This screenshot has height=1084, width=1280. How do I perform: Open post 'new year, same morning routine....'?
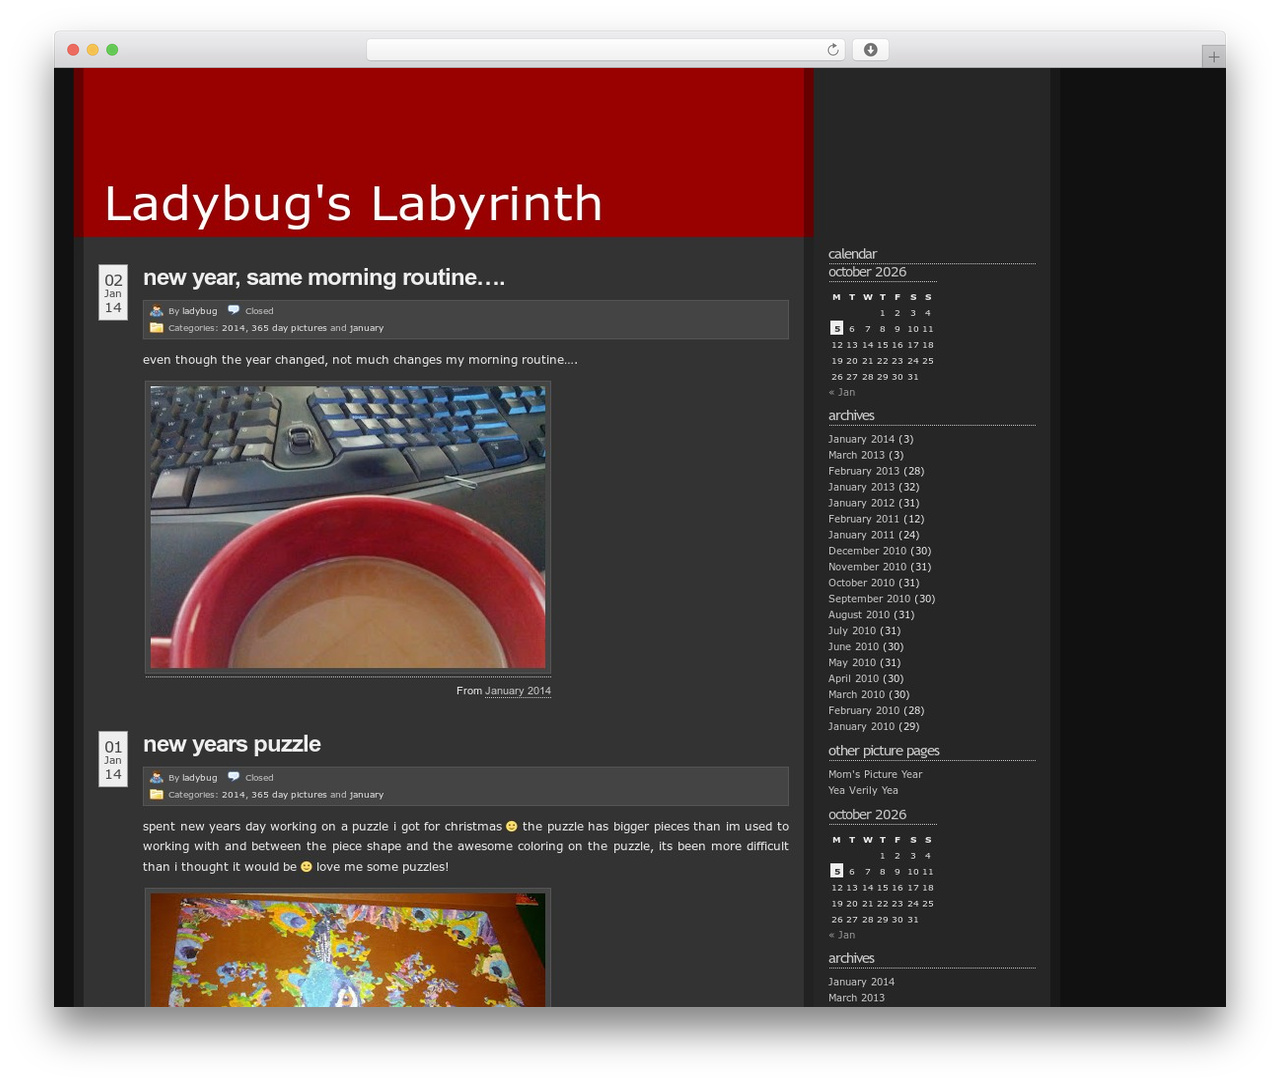point(323,277)
